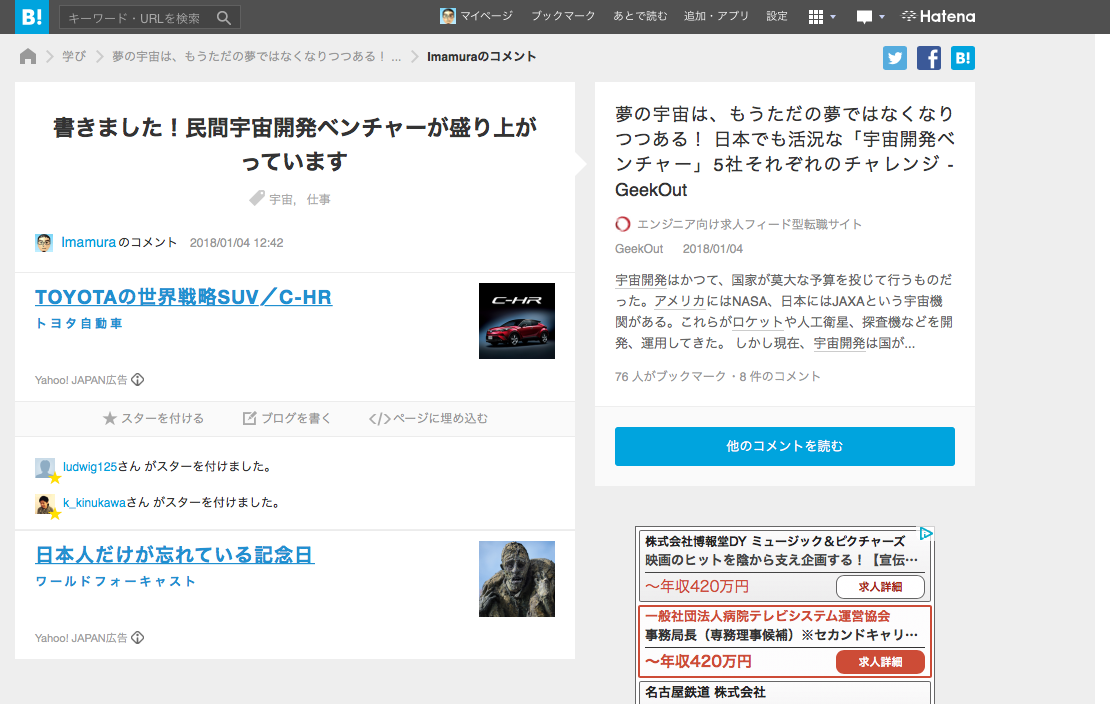Open the 日本人だけが忘れている記念日 ad link
This screenshot has height=704, width=1110.
pos(175,555)
